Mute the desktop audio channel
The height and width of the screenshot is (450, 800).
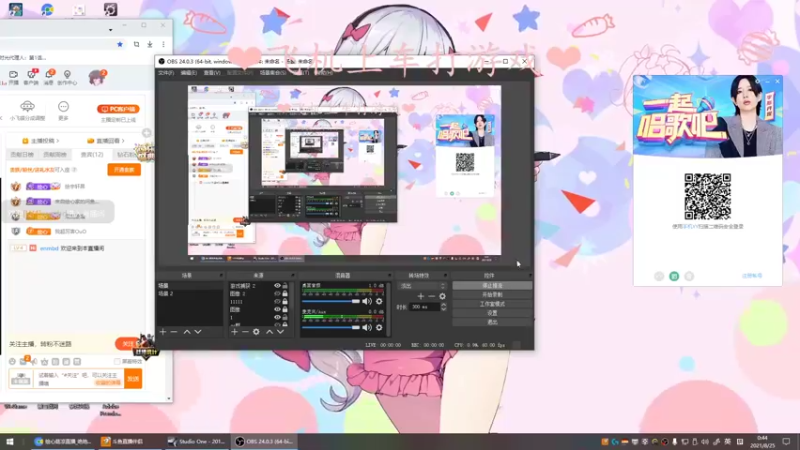367,302
